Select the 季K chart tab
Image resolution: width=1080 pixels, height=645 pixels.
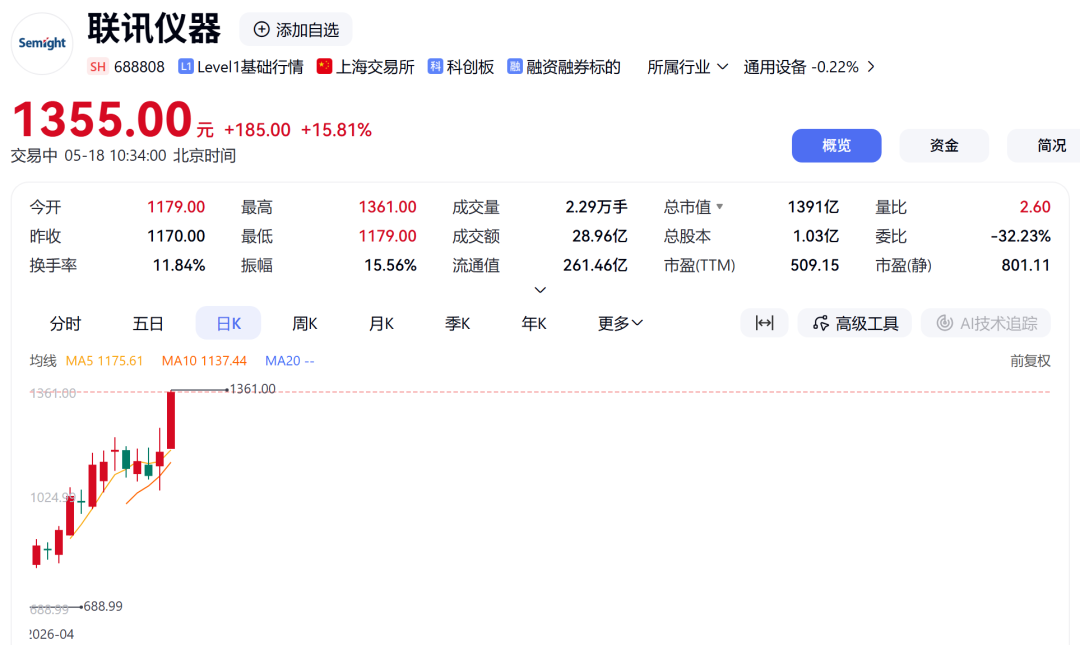(457, 323)
